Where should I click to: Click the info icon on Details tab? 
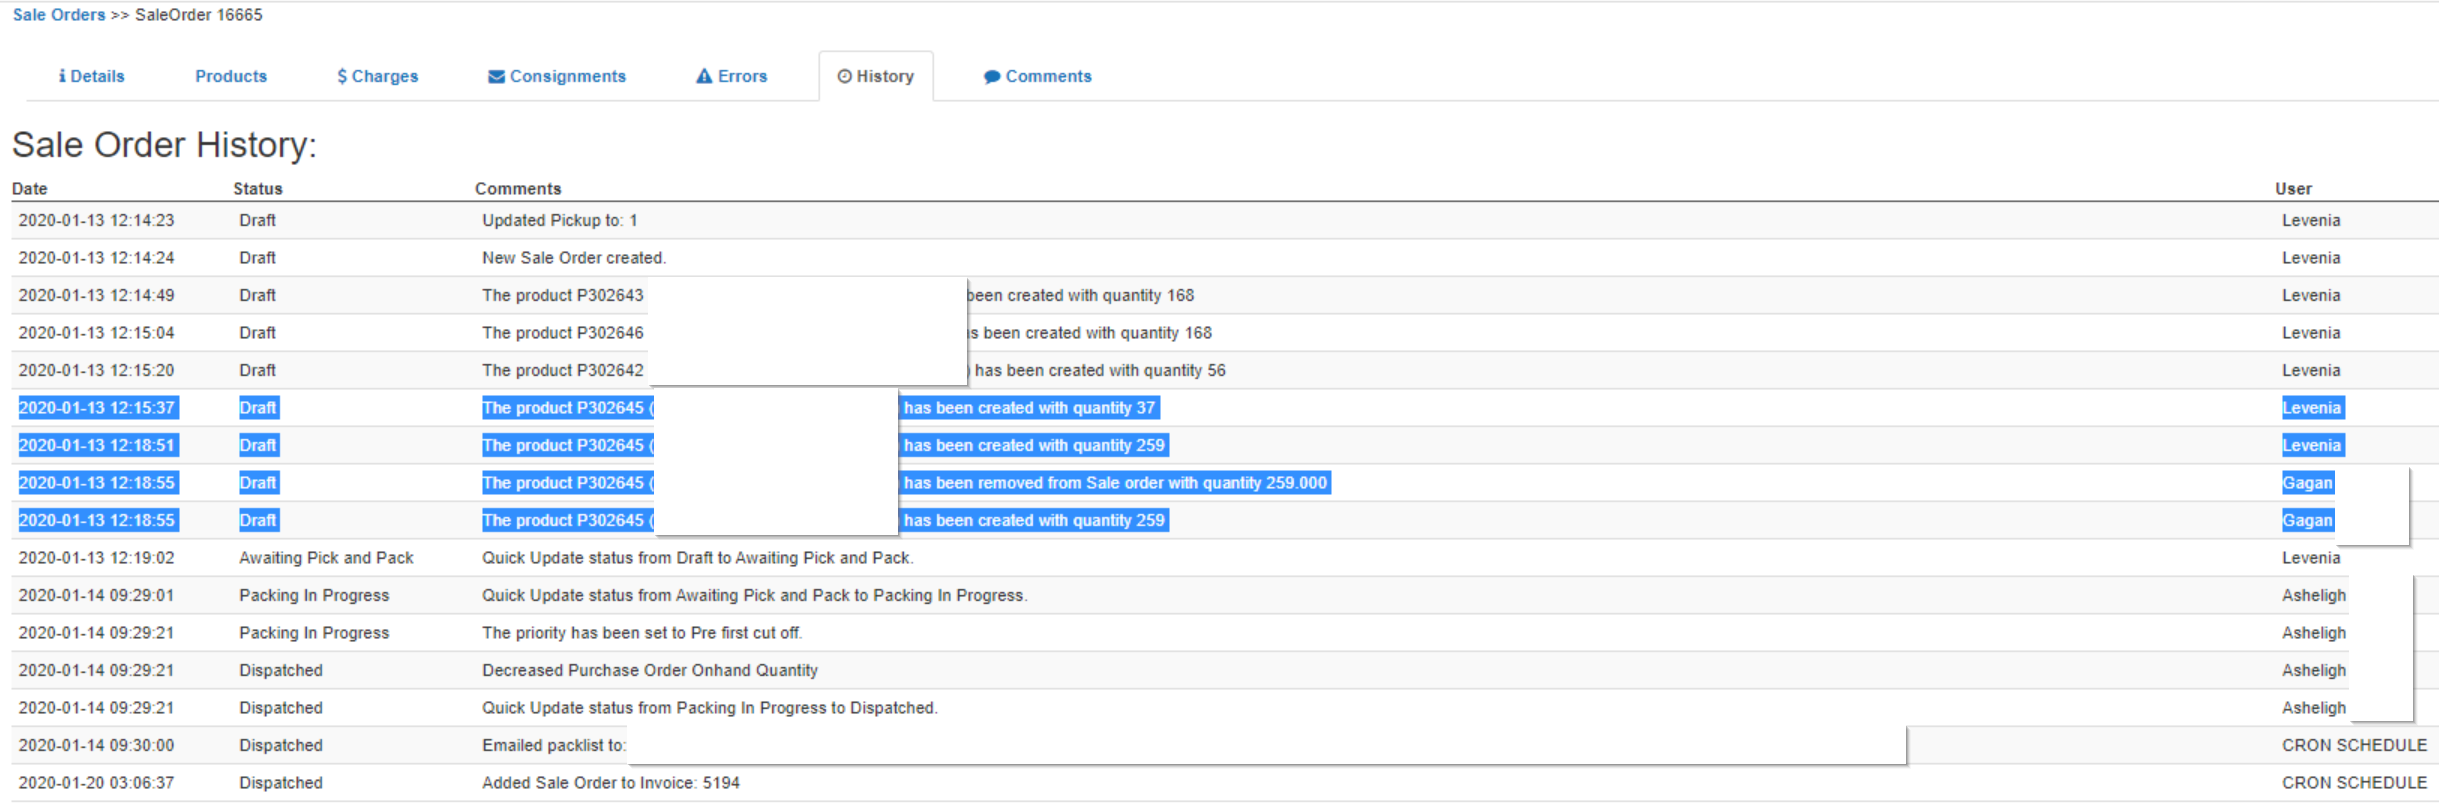pyautogui.click(x=62, y=76)
